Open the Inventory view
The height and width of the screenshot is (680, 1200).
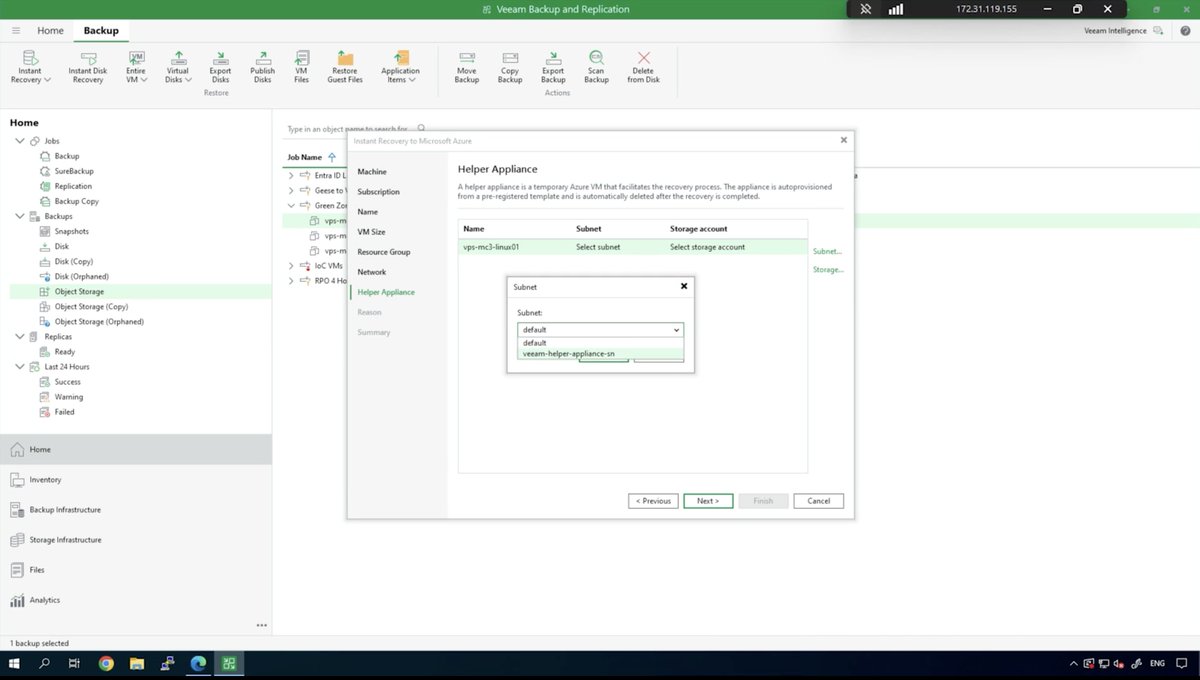tap(135, 480)
